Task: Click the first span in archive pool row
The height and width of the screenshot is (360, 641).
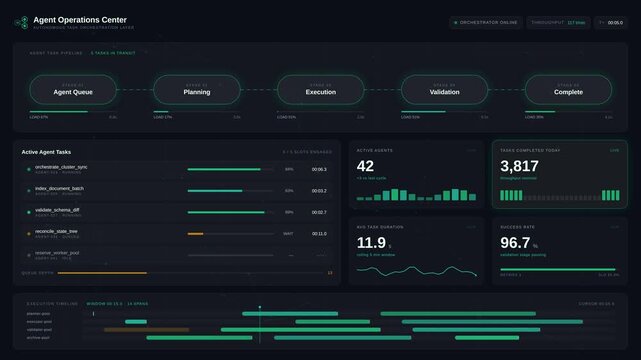Action: pos(199,338)
